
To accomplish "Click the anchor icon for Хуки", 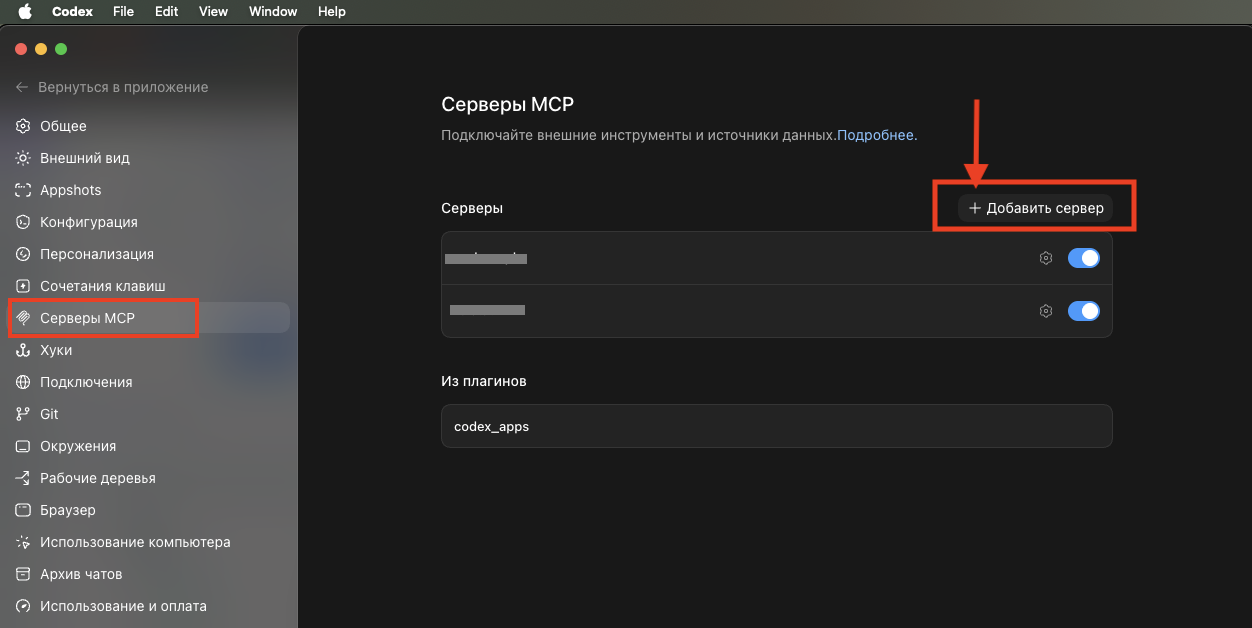I will [23, 350].
